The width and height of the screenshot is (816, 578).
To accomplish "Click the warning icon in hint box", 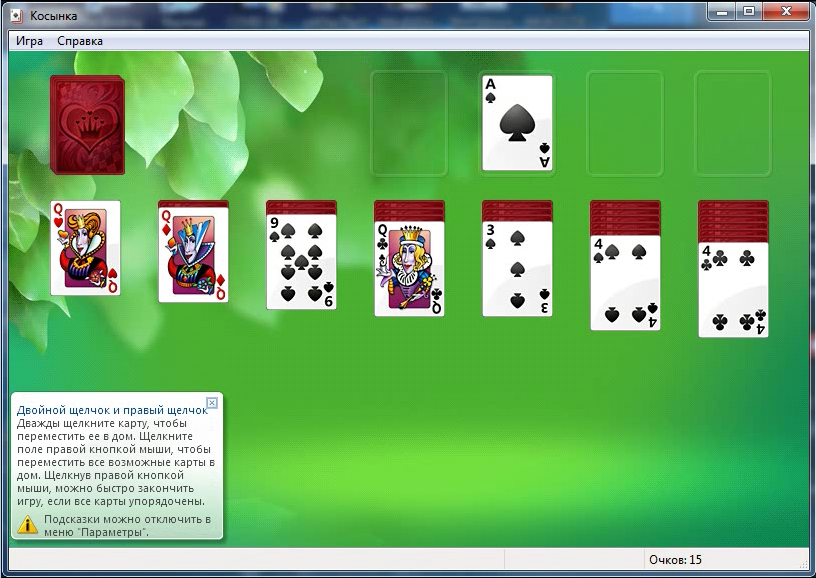I will click(x=28, y=524).
